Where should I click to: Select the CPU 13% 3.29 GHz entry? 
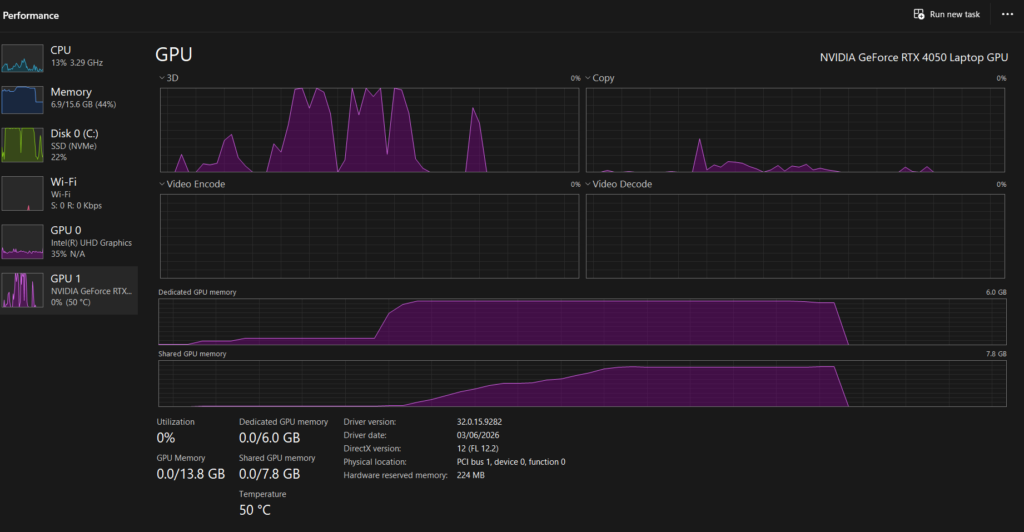(69, 57)
